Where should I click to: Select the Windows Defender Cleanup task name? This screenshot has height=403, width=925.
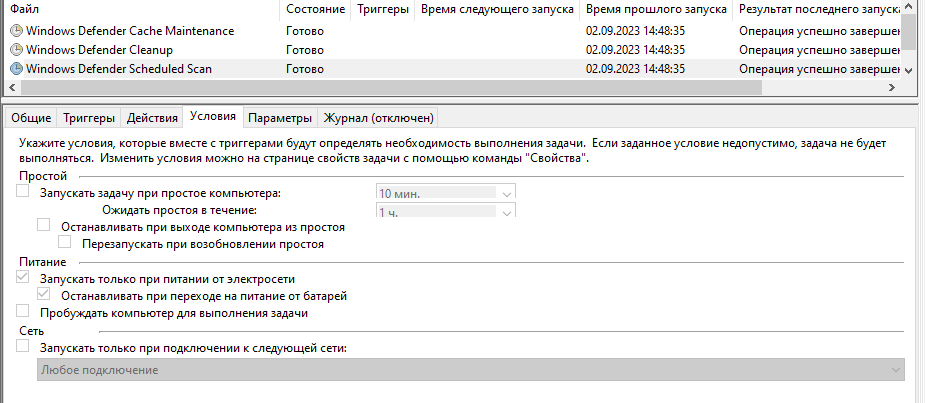point(99,50)
